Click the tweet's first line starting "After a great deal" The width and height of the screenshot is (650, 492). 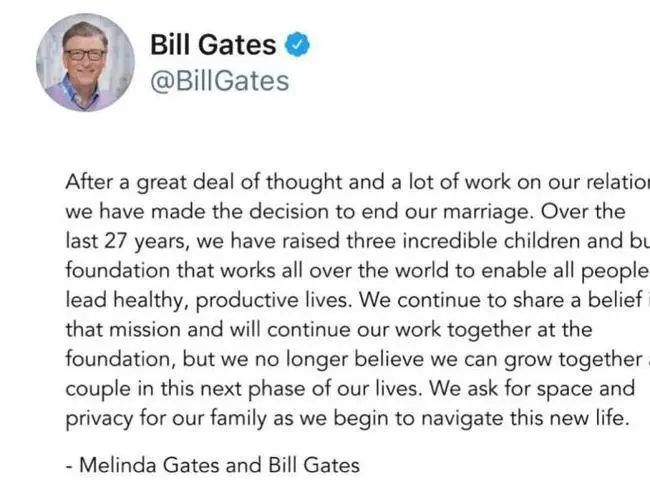(x=357, y=182)
